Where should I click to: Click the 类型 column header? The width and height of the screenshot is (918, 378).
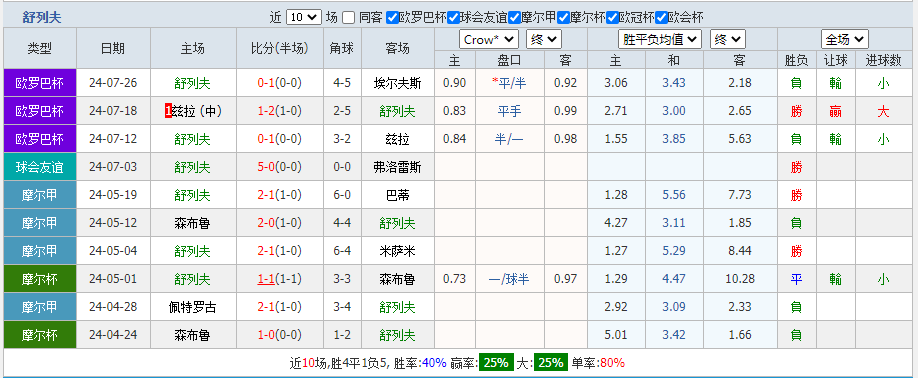click(x=40, y=49)
